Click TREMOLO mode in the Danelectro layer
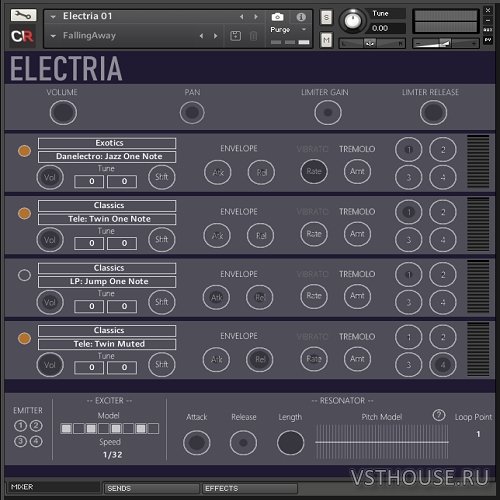500x500 pixels. click(357, 149)
